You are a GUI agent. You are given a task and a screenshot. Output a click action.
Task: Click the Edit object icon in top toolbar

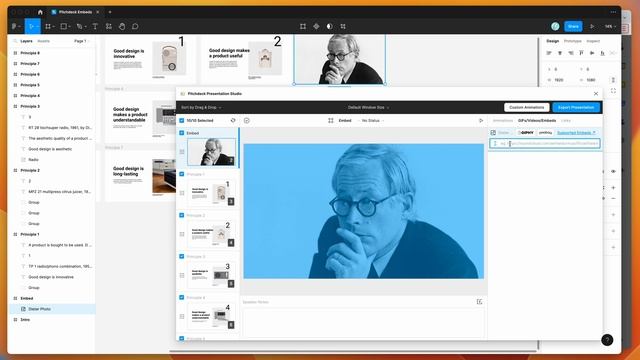tap(303, 27)
